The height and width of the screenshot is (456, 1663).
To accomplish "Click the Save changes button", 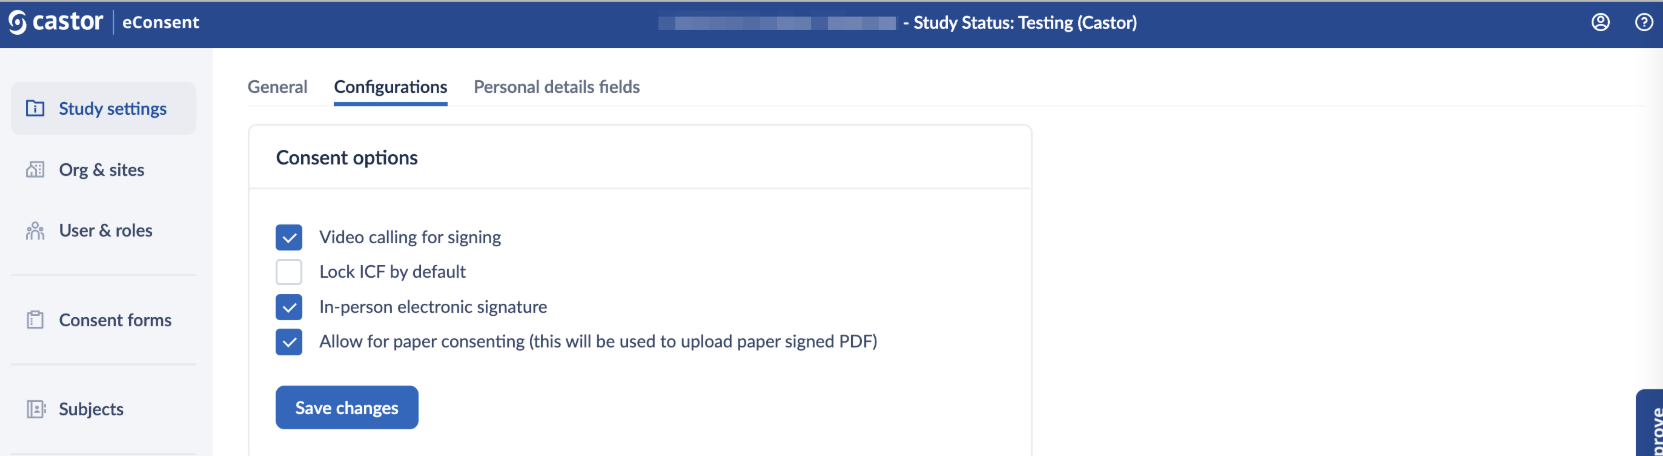I will tap(346, 408).
